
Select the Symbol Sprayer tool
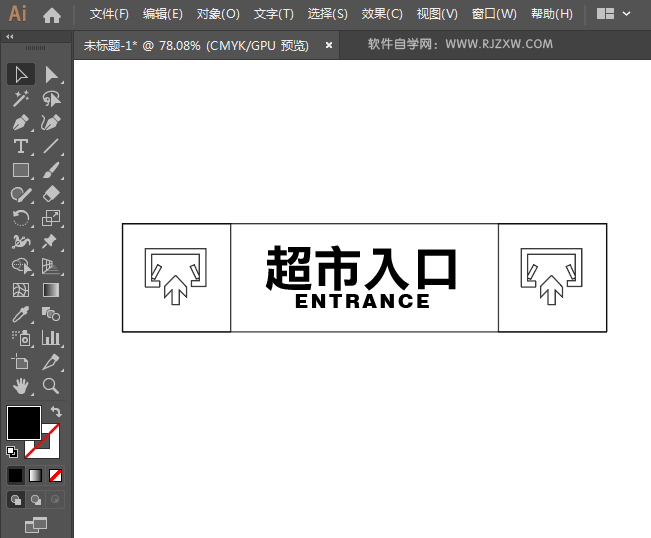coord(21,338)
